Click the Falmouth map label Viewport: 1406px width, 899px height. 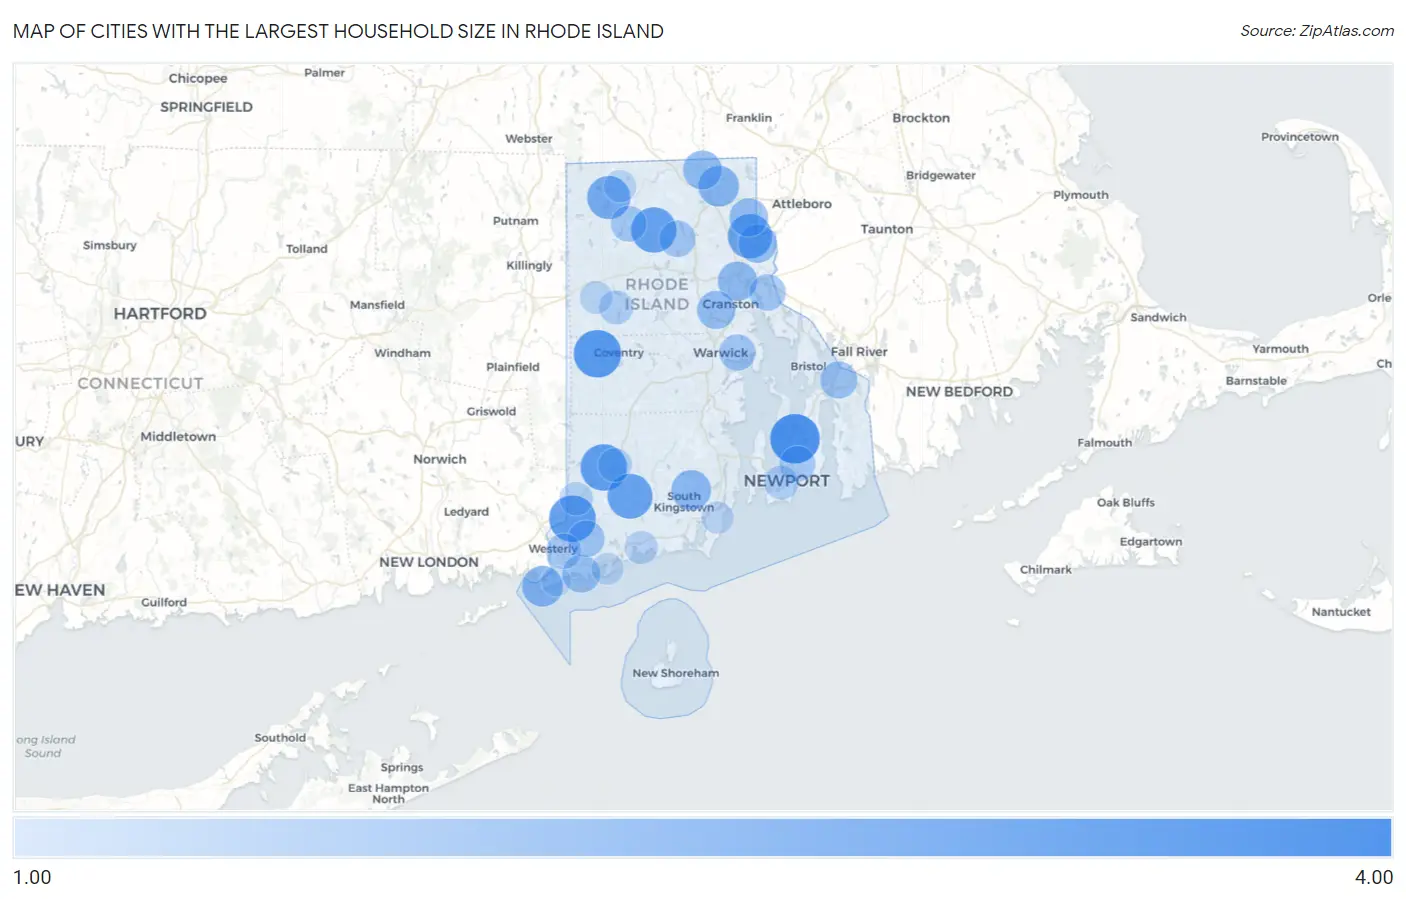coord(1104,443)
